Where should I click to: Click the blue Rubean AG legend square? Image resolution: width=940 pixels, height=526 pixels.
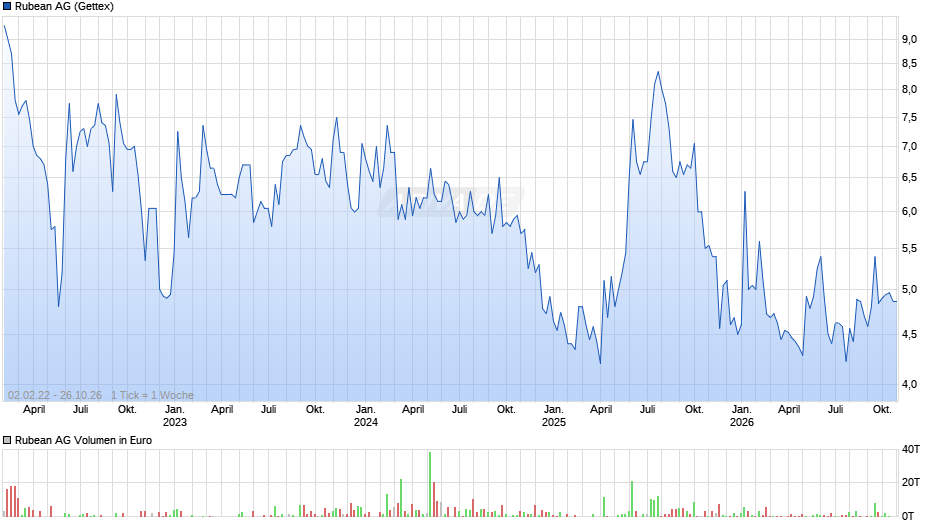tap(7, 7)
